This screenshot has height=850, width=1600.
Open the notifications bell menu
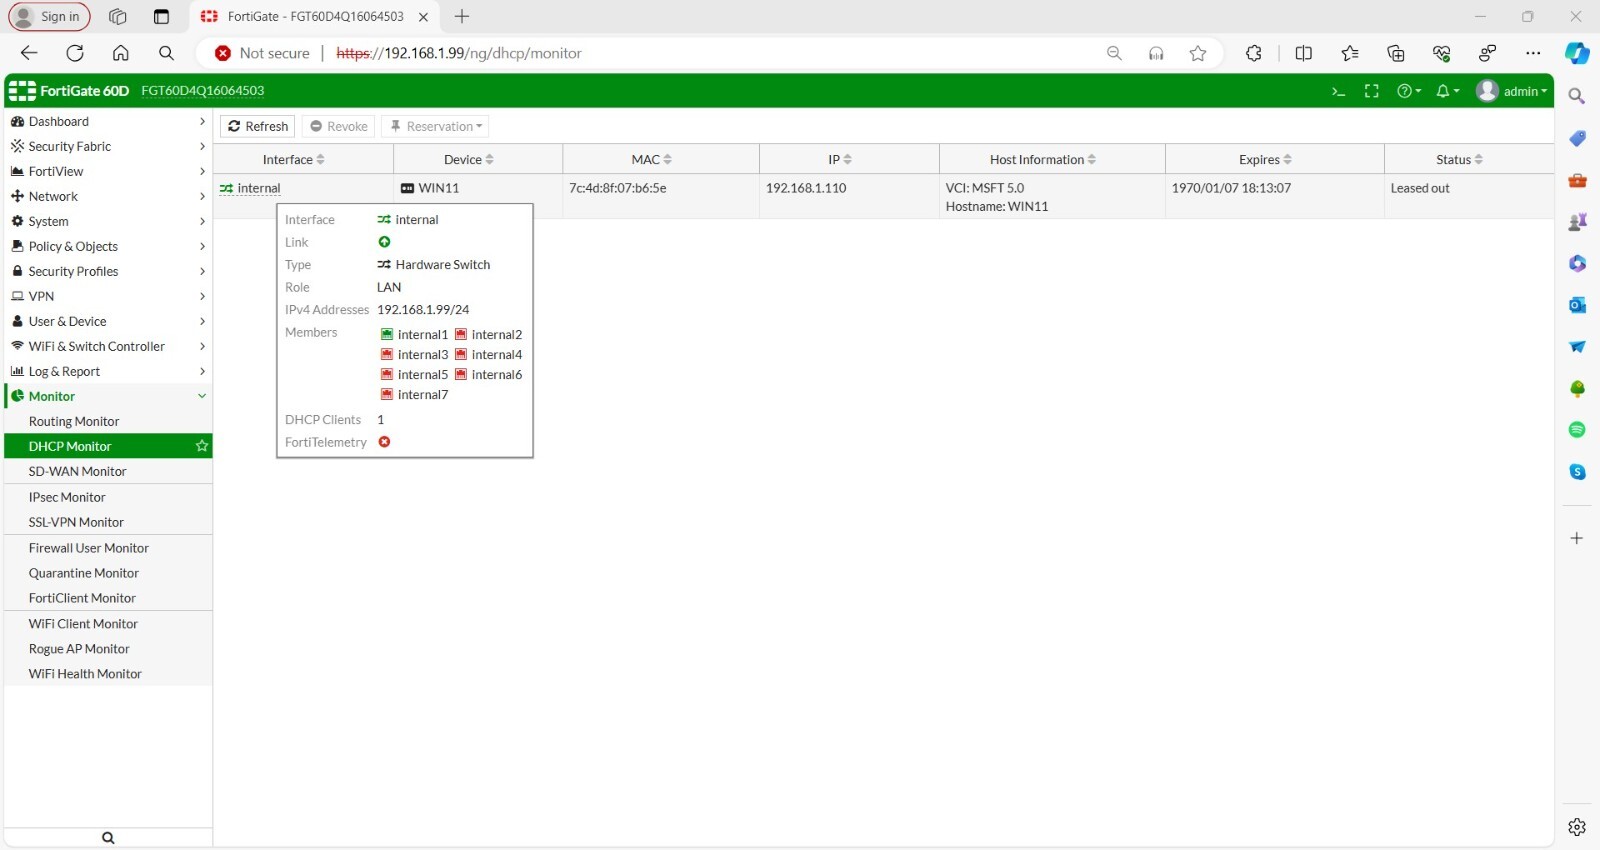click(x=1447, y=91)
